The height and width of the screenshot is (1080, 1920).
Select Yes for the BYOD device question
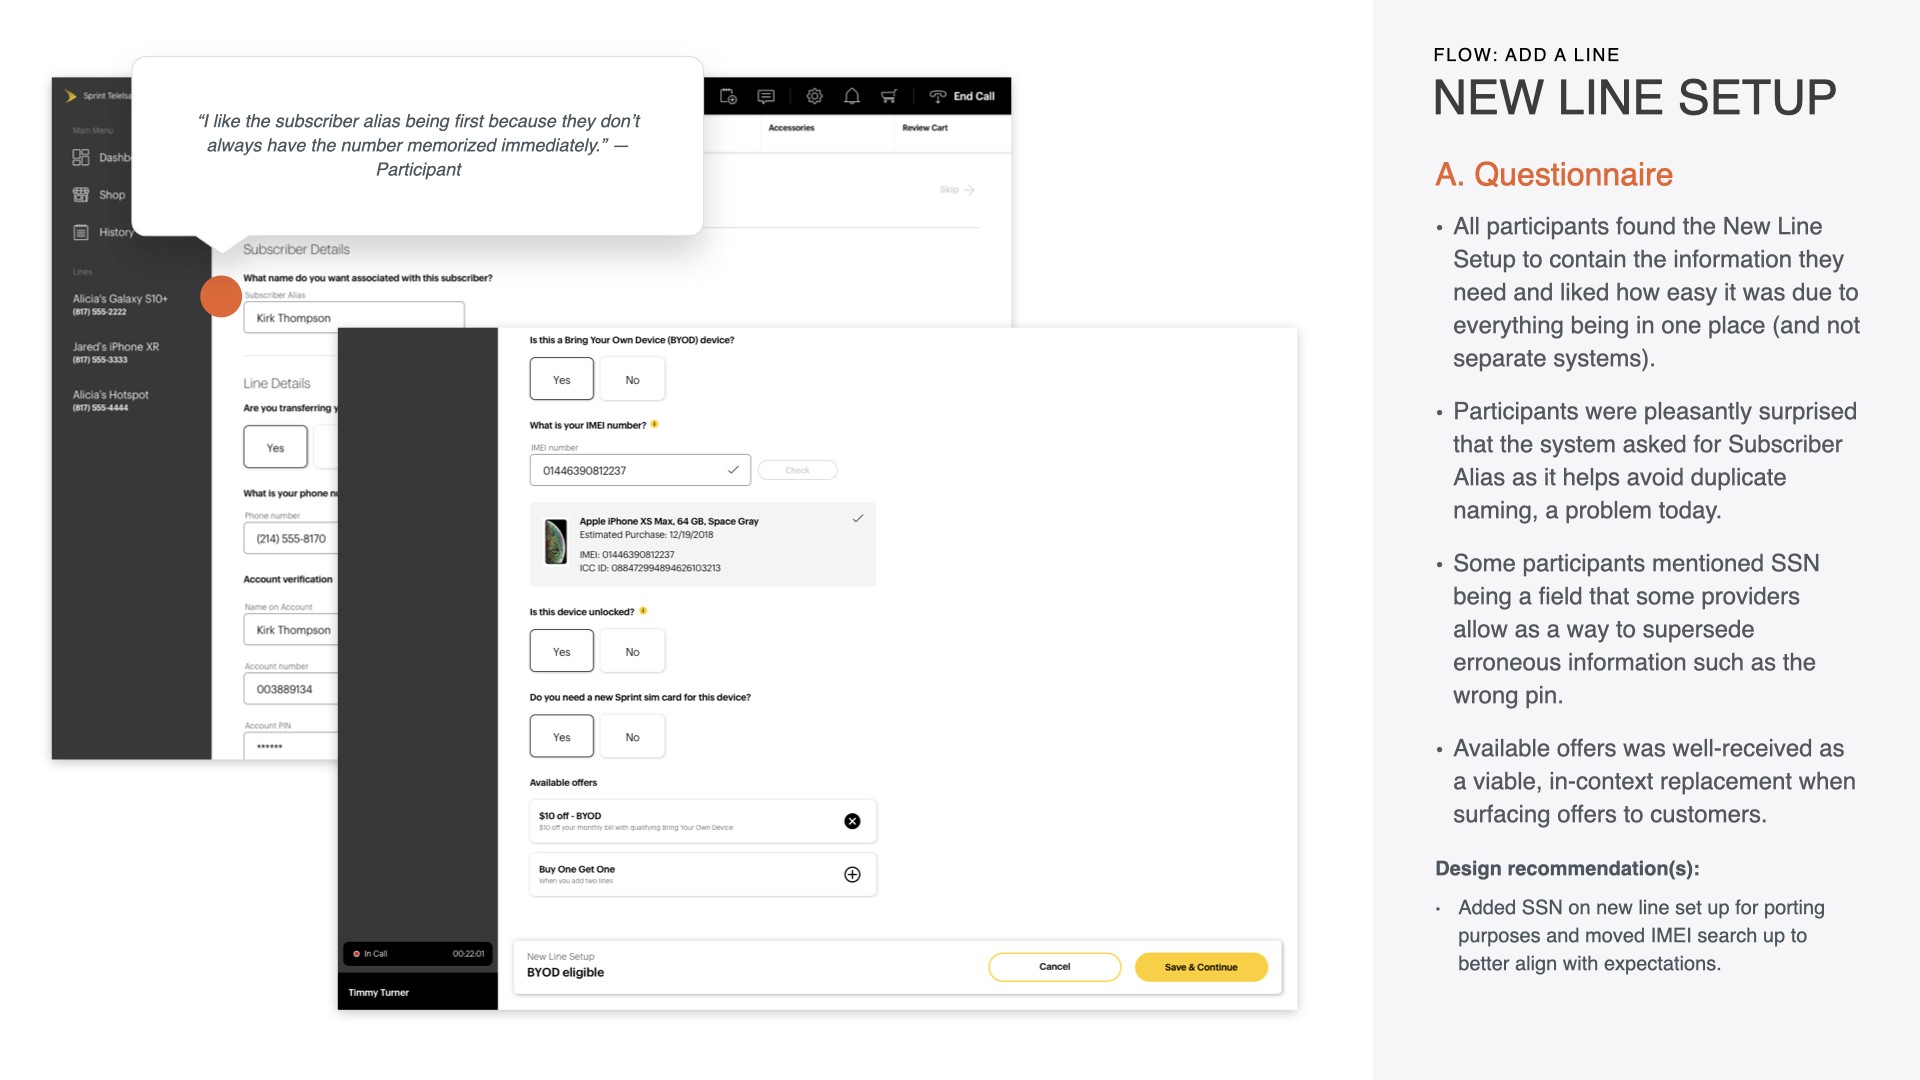[562, 380]
